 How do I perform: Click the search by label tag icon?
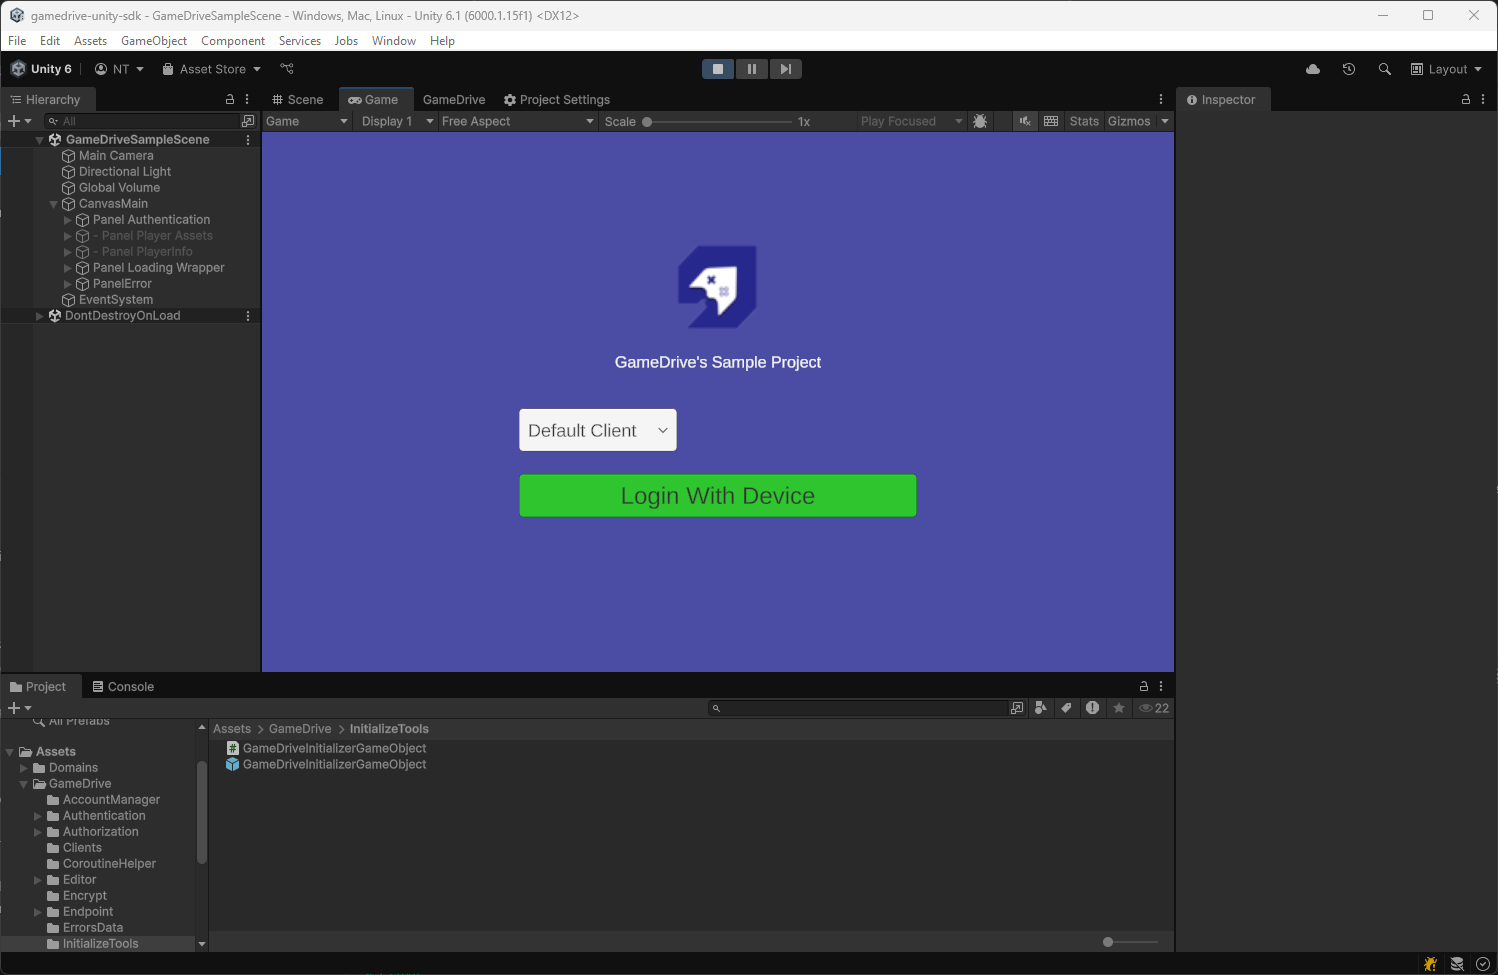(x=1067, y=708)
